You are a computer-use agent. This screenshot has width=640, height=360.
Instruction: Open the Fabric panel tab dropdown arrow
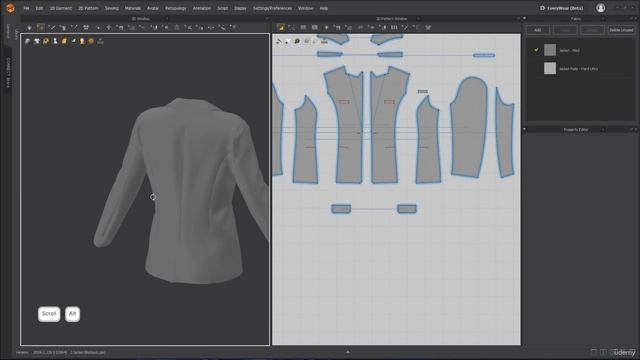(x=603, y=19)
